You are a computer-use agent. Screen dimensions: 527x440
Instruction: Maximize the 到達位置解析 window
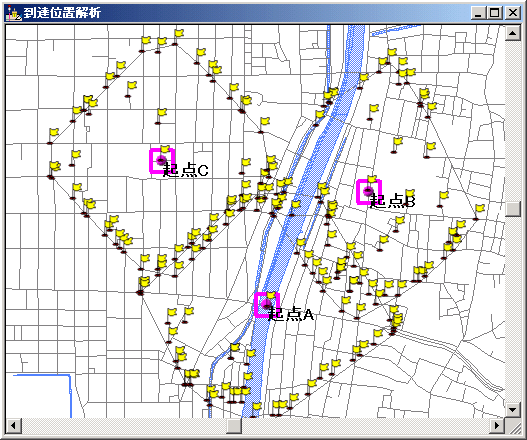[494, 13]
